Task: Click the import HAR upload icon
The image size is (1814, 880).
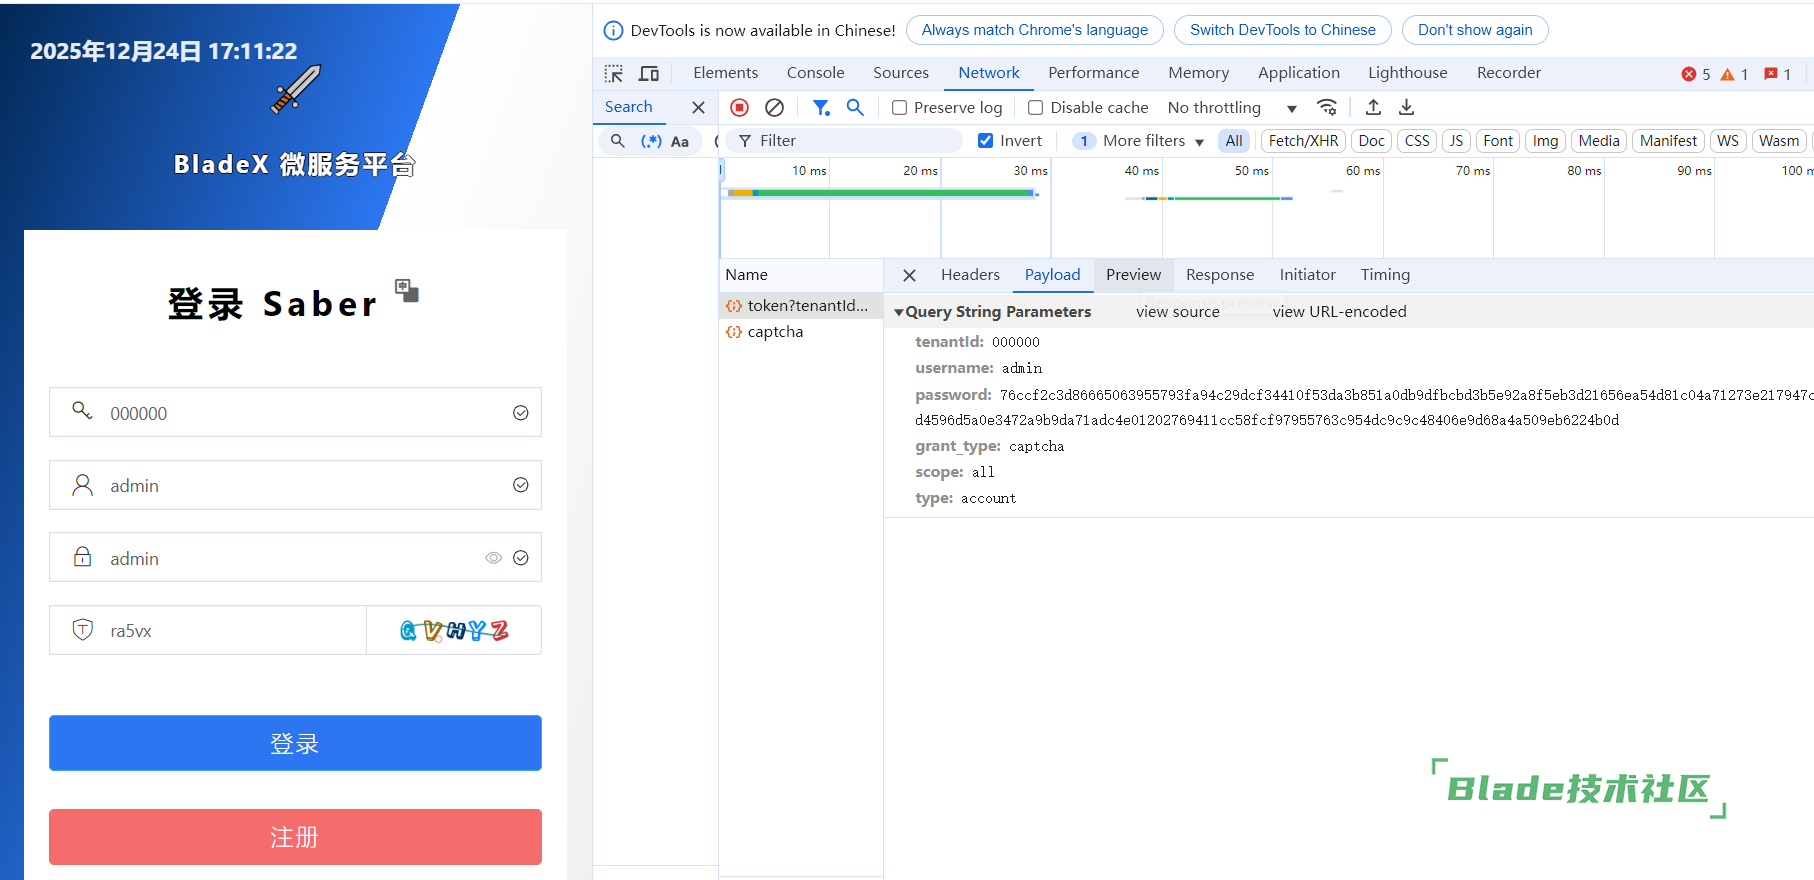Action: [1373, 107]
